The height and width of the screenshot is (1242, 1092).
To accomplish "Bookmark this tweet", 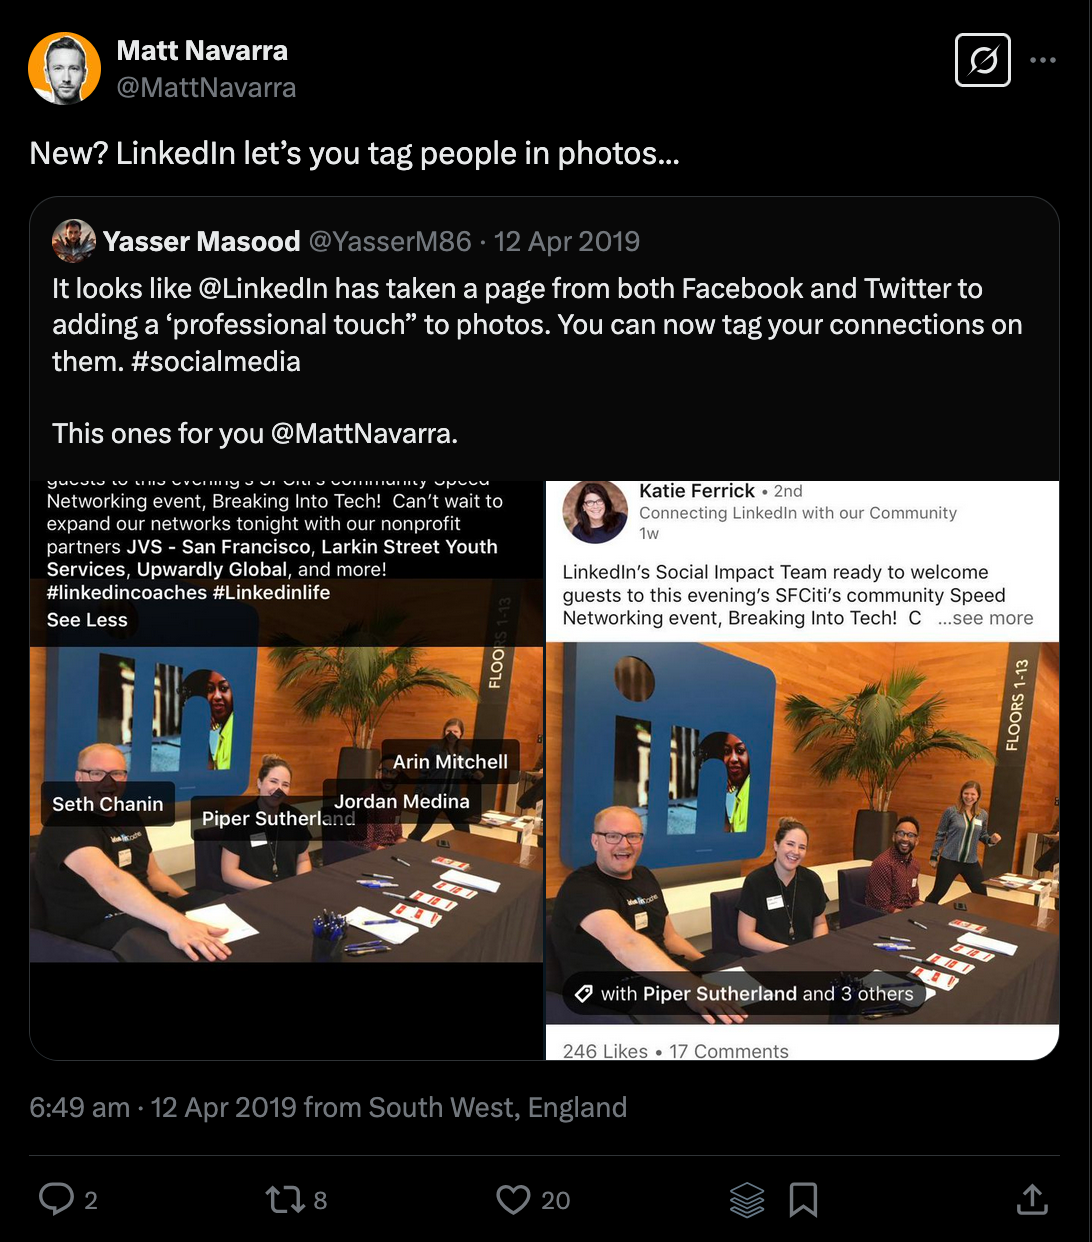I will tap(803, 1199).
